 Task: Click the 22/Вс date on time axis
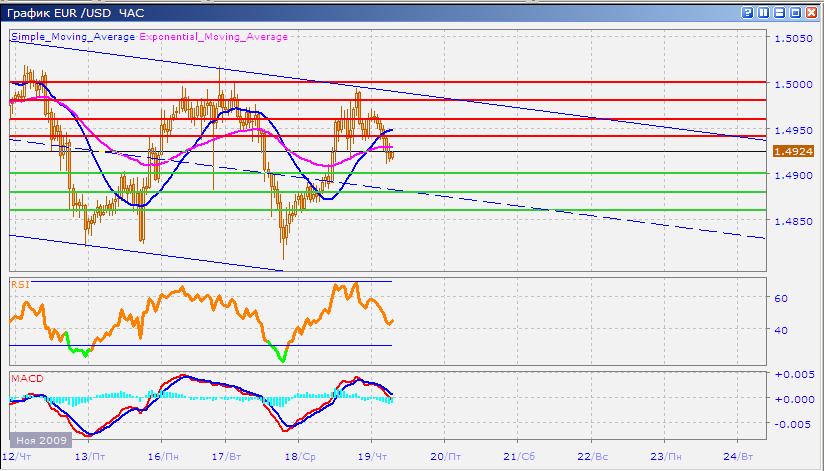pyautogui.click(x=594, y=456)
